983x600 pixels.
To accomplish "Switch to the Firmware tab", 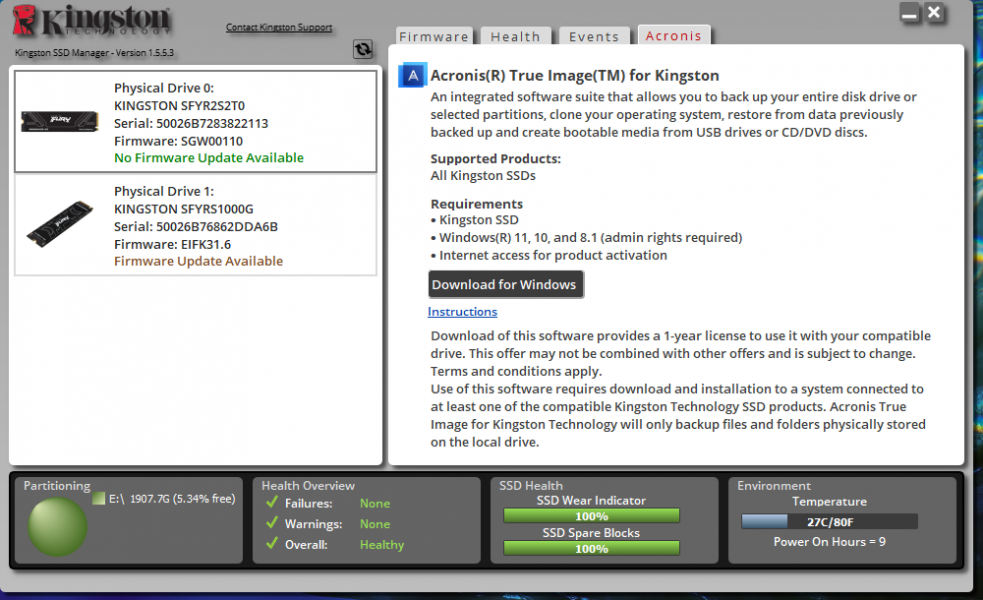I will click(434, 36).
